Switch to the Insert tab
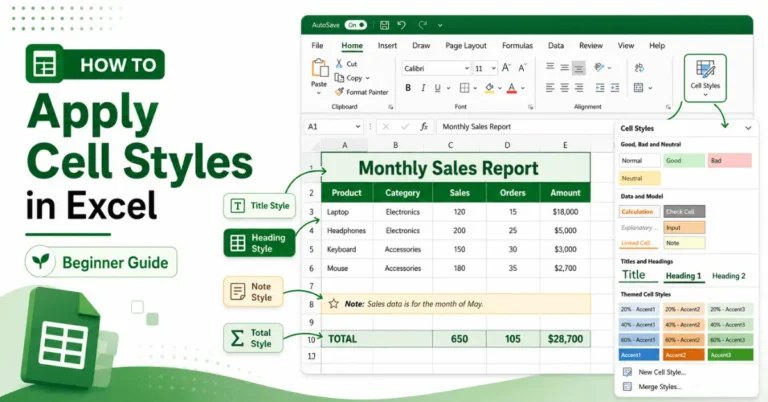The height and width of the screenshot is (402, 768). (x=387, y=46)
